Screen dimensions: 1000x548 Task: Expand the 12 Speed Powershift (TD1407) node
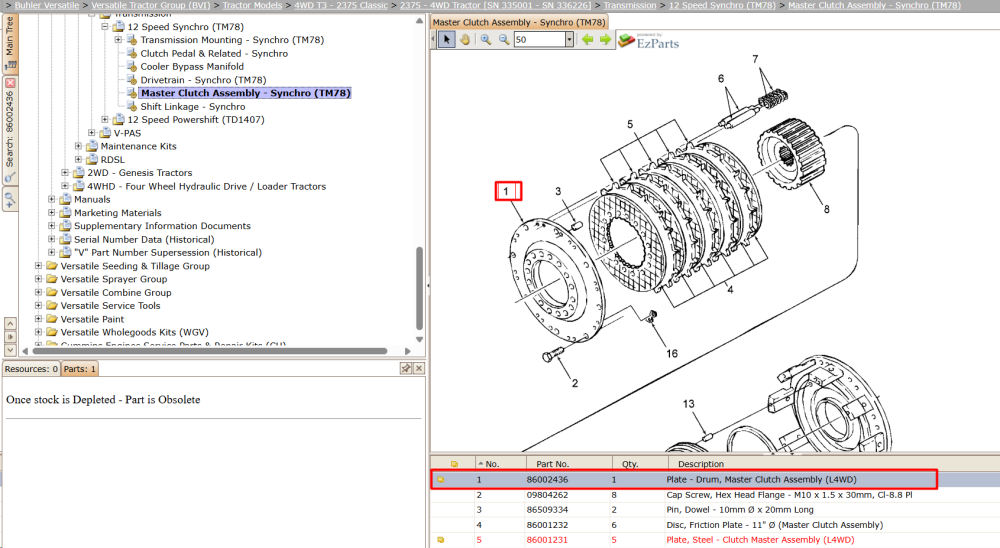[105, 119]
